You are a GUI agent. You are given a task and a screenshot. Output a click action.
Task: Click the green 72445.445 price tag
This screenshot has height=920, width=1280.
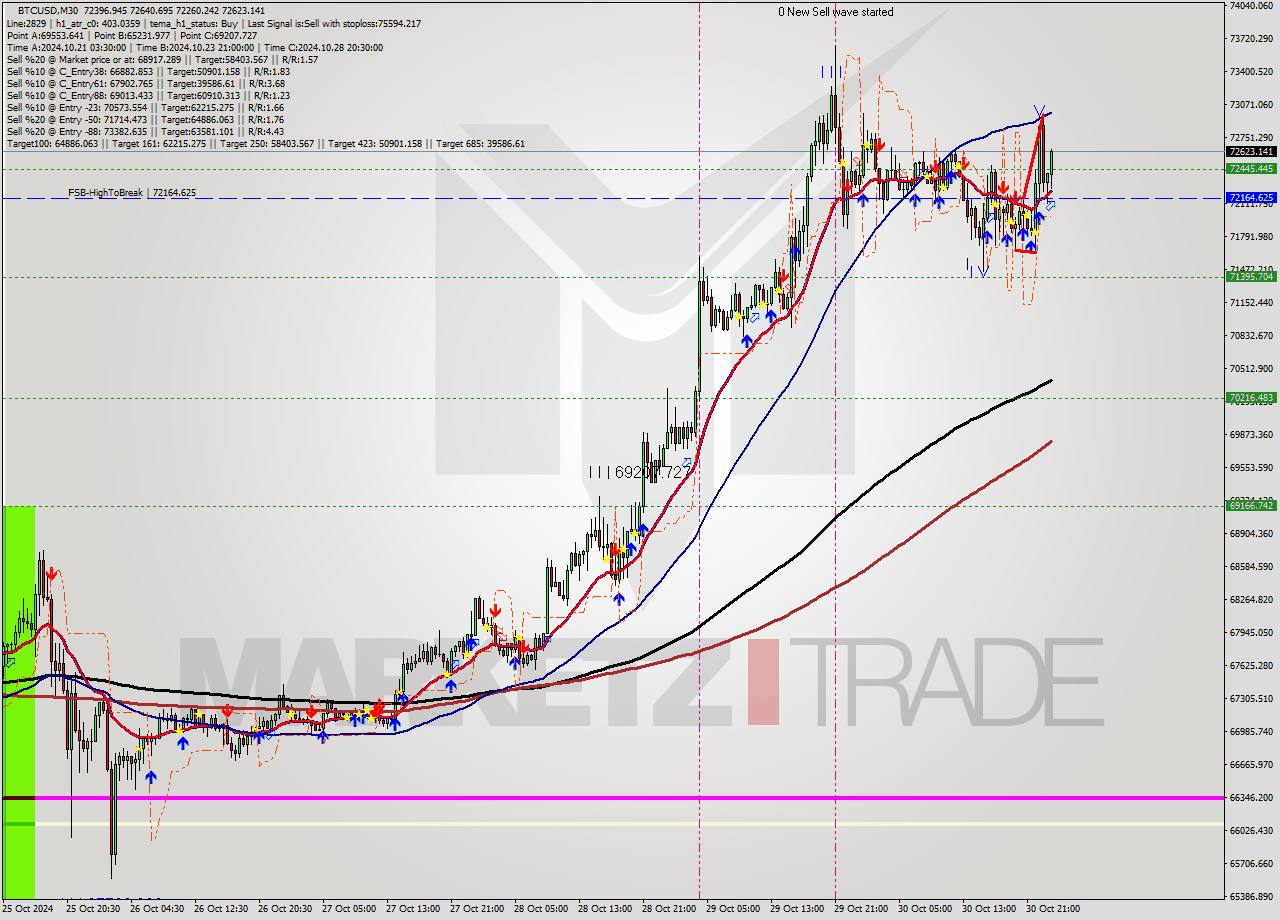point(1250,169)
